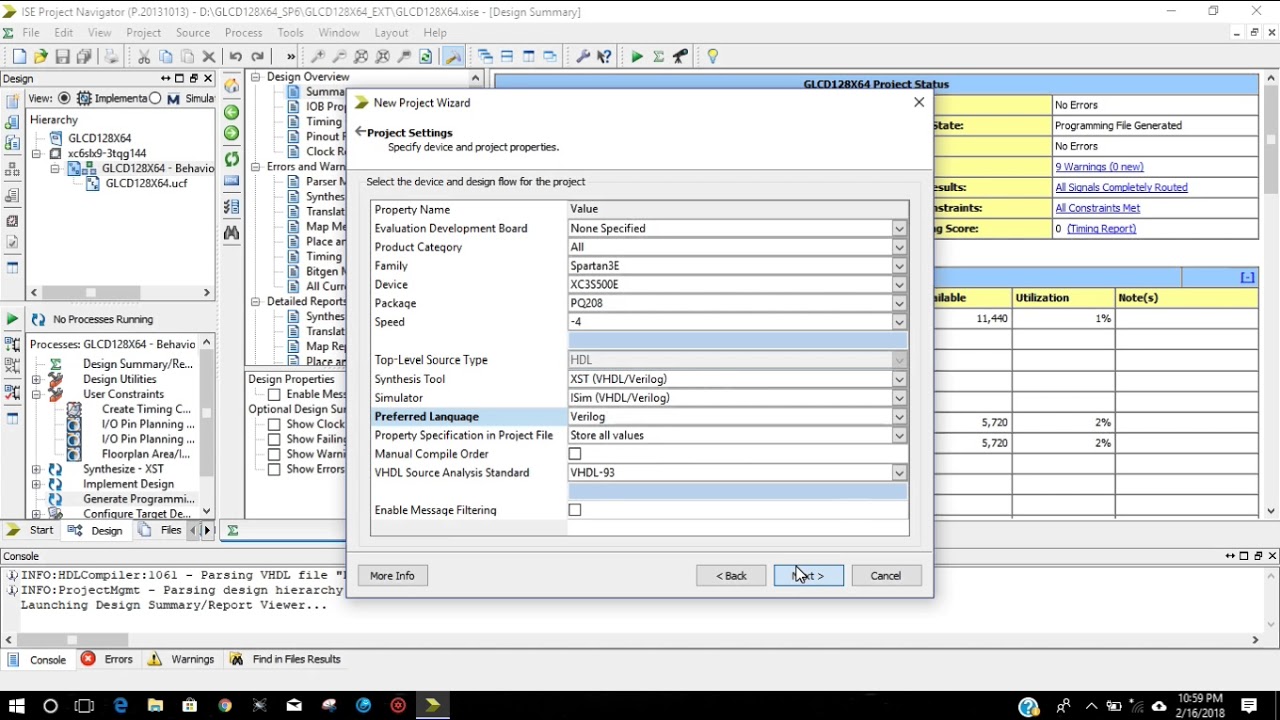Open the Preferred Language dropdown
The height and width of the screenshot is (720, 1280).
pyautogui.click(x=737, y=417)
